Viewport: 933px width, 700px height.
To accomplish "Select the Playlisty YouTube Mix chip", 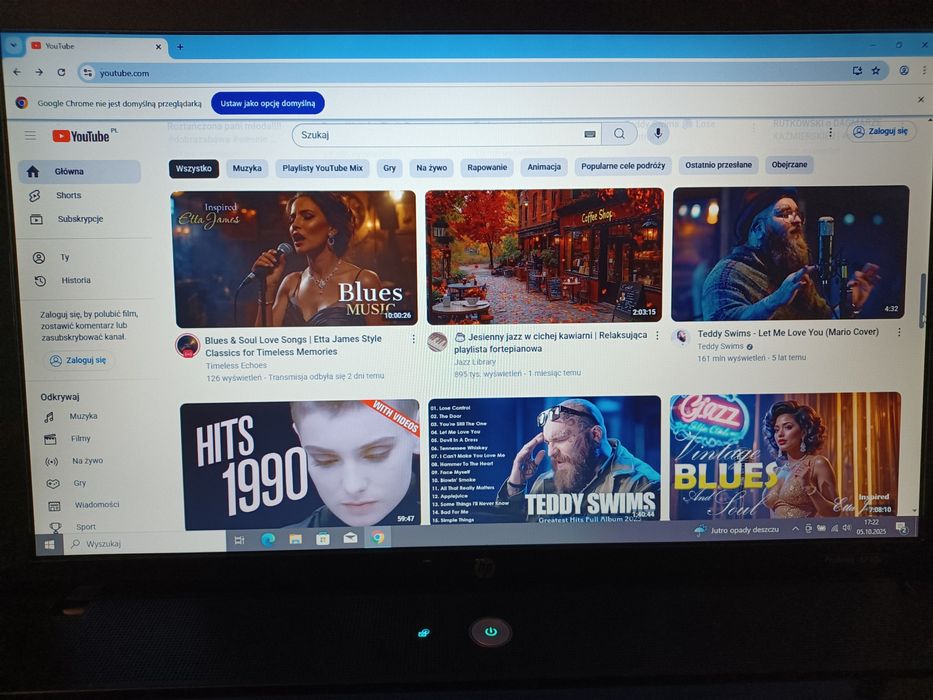I will coord(323,168).
